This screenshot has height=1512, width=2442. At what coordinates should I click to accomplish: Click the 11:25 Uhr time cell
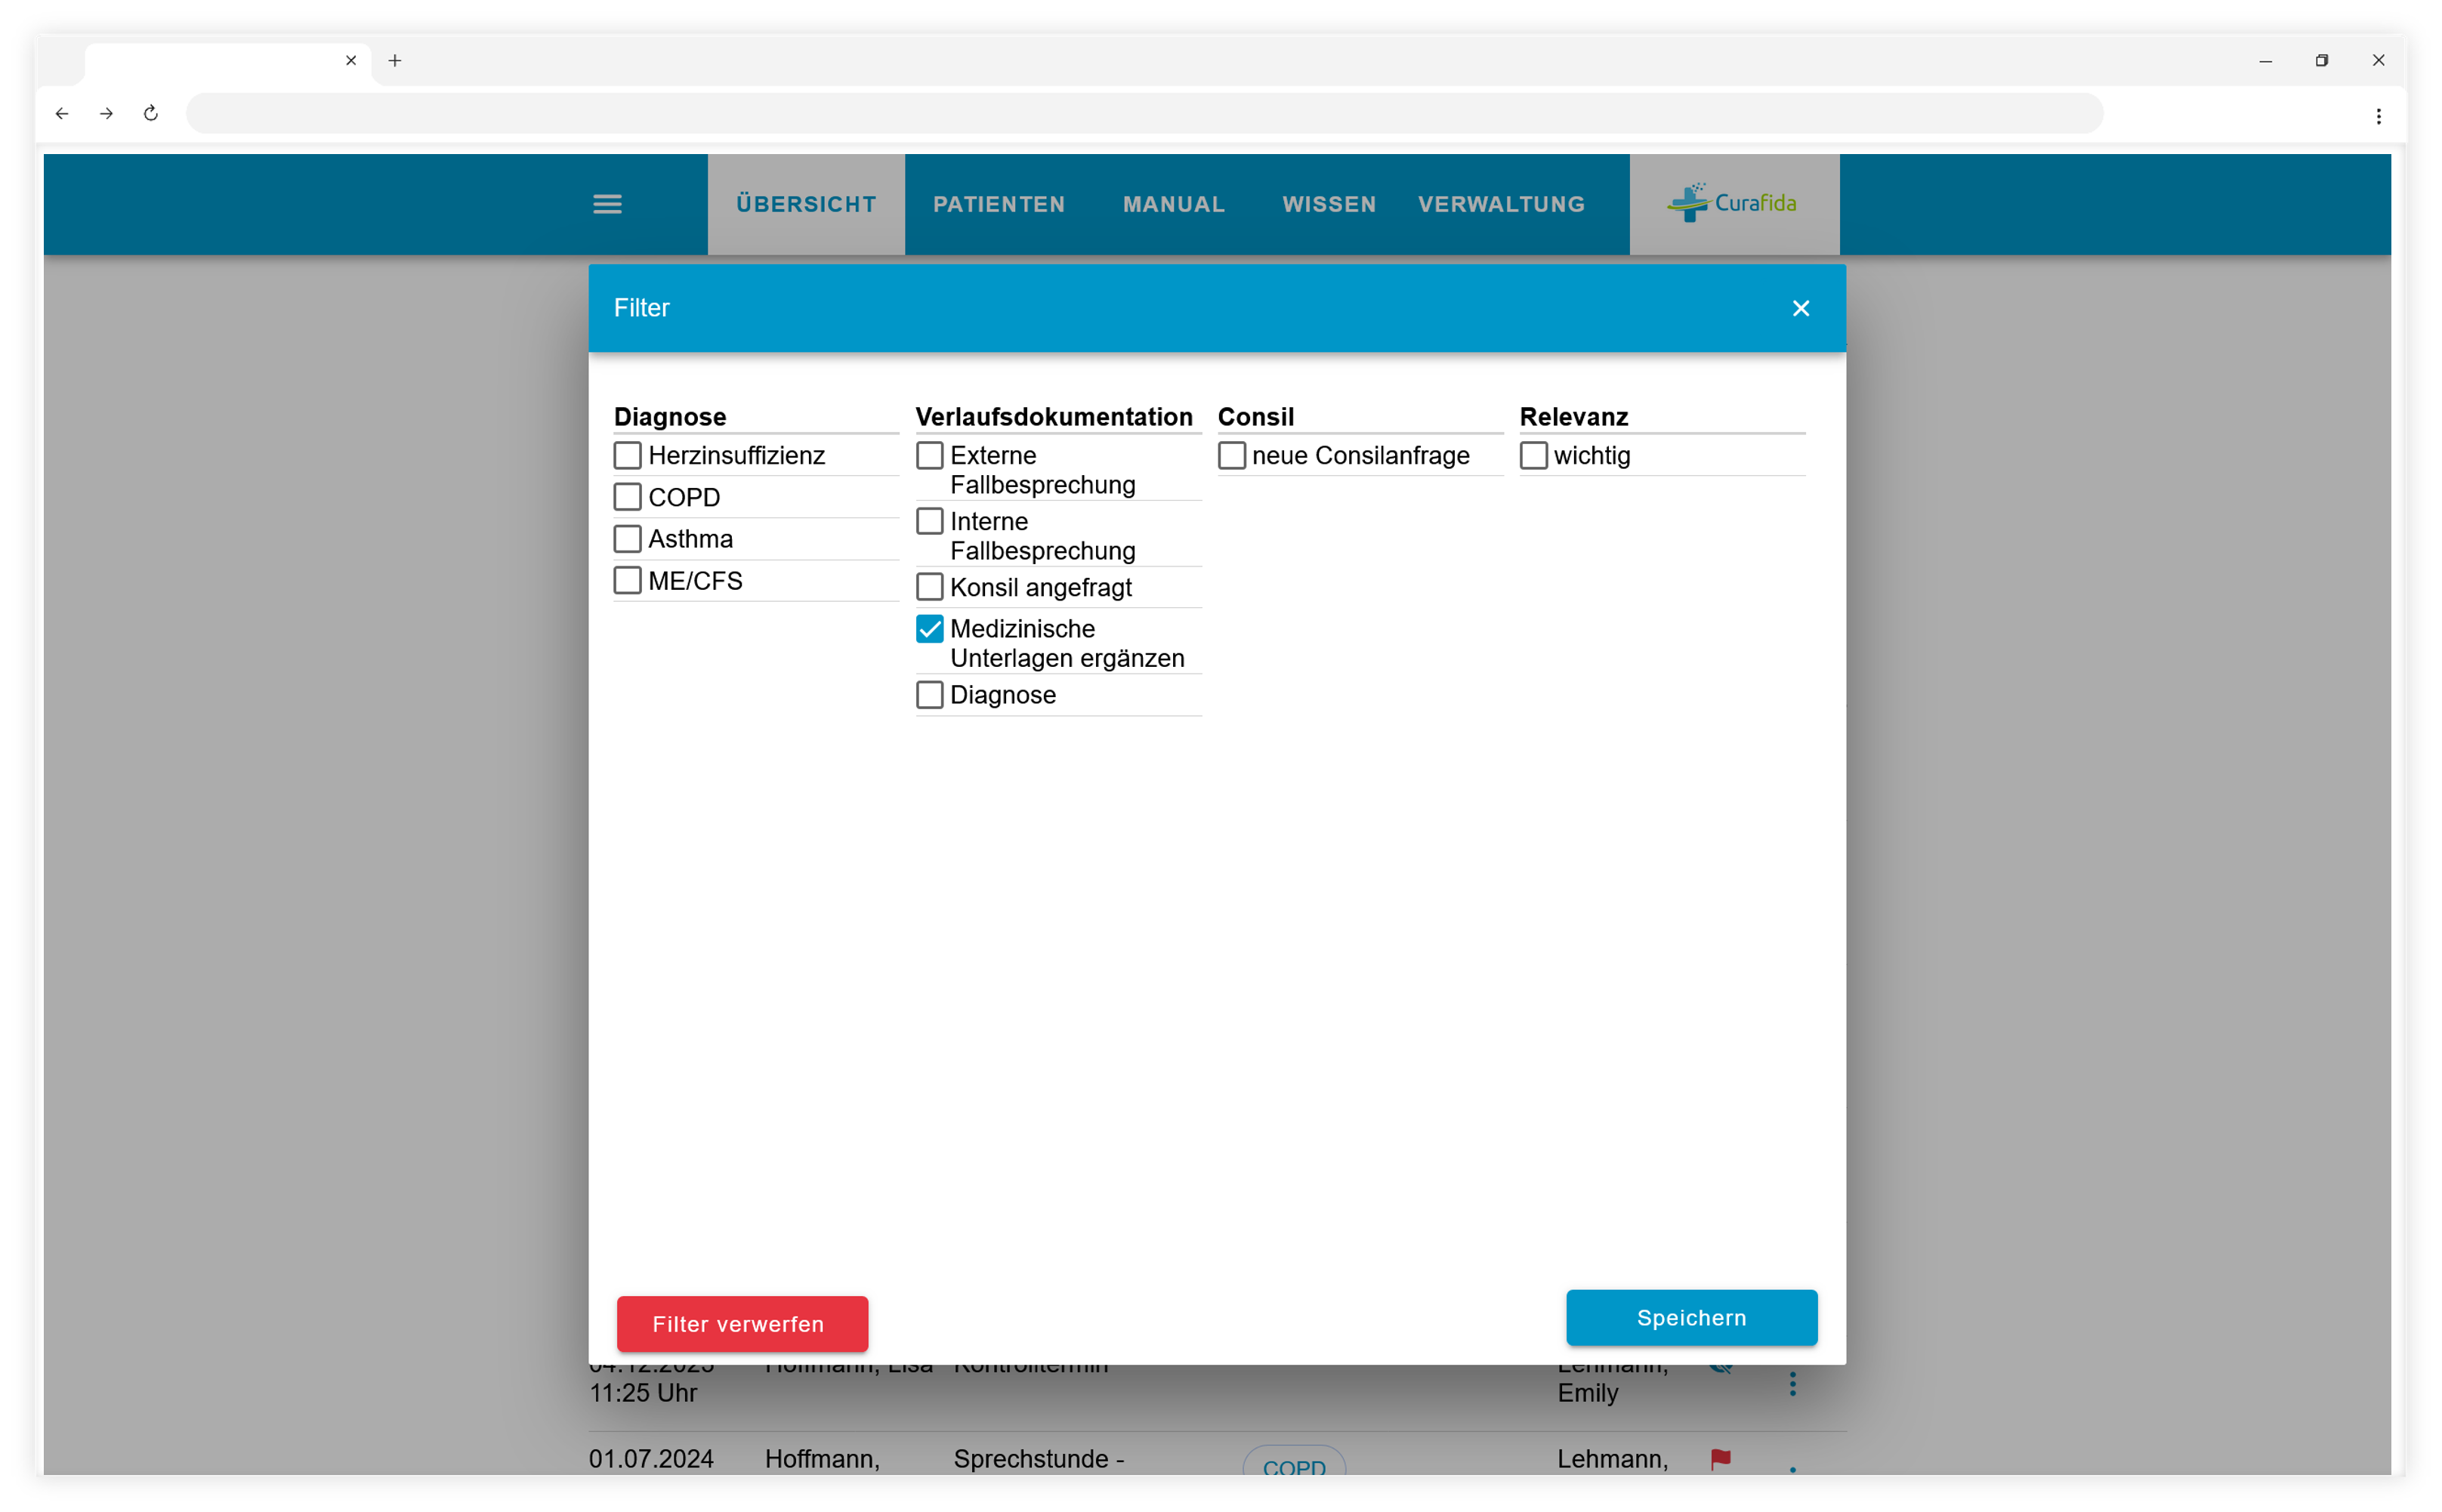click(643, 1393)
